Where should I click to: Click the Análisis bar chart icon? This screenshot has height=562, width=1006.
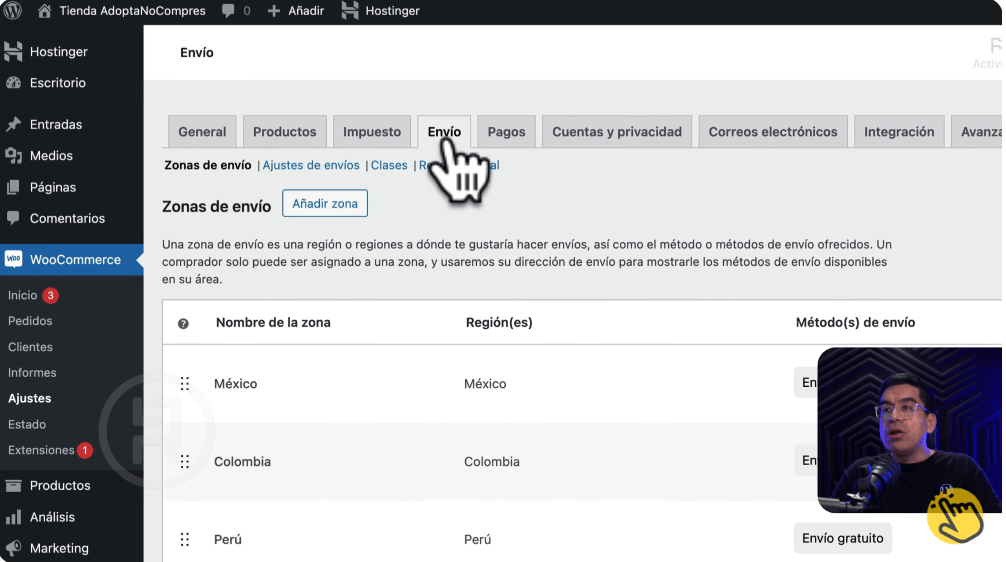tap(13, 517)
